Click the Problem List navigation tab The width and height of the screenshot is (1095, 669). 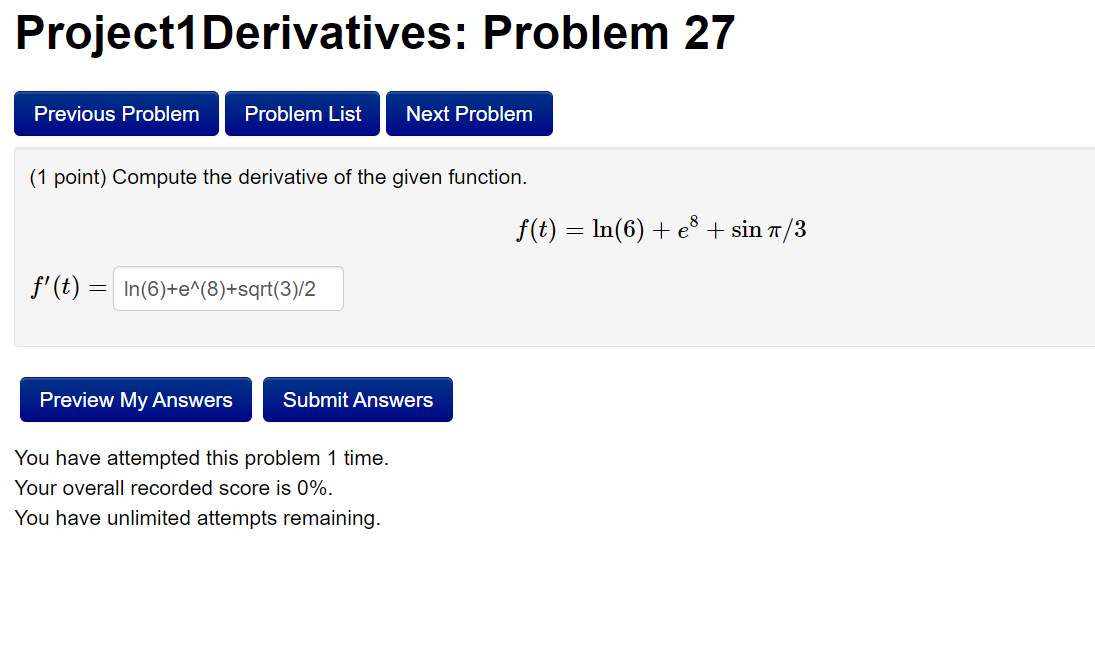click(302, 113)
